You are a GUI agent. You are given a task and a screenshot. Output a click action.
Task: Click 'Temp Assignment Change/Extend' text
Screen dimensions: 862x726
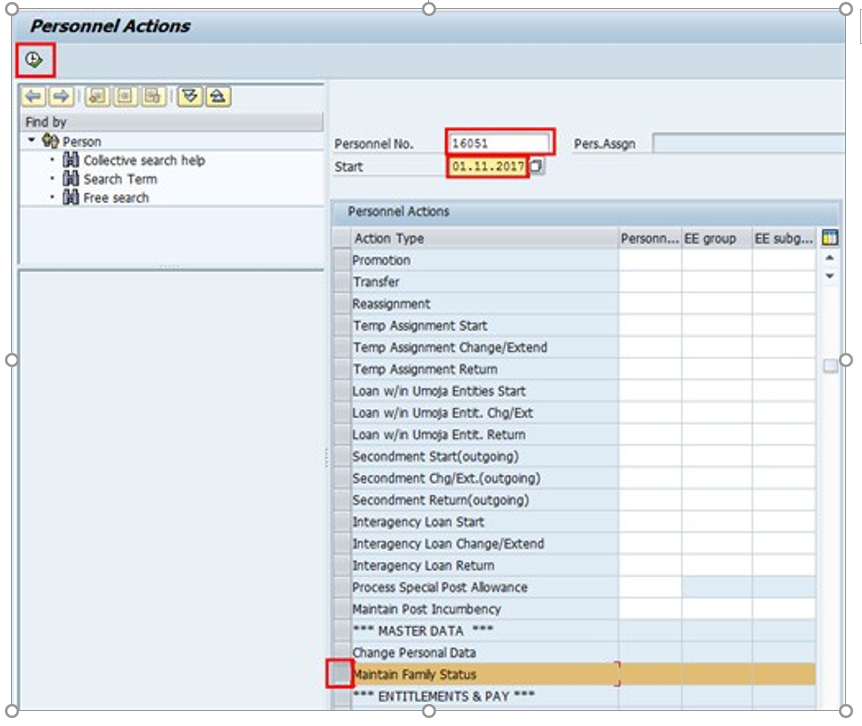coord(450,347)
